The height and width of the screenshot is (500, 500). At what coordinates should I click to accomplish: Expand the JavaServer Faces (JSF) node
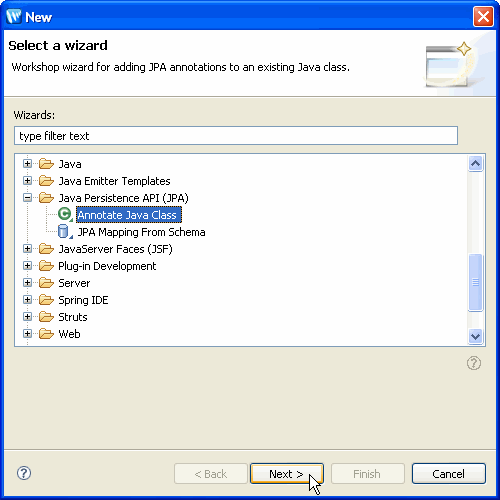tap(28, 249)
